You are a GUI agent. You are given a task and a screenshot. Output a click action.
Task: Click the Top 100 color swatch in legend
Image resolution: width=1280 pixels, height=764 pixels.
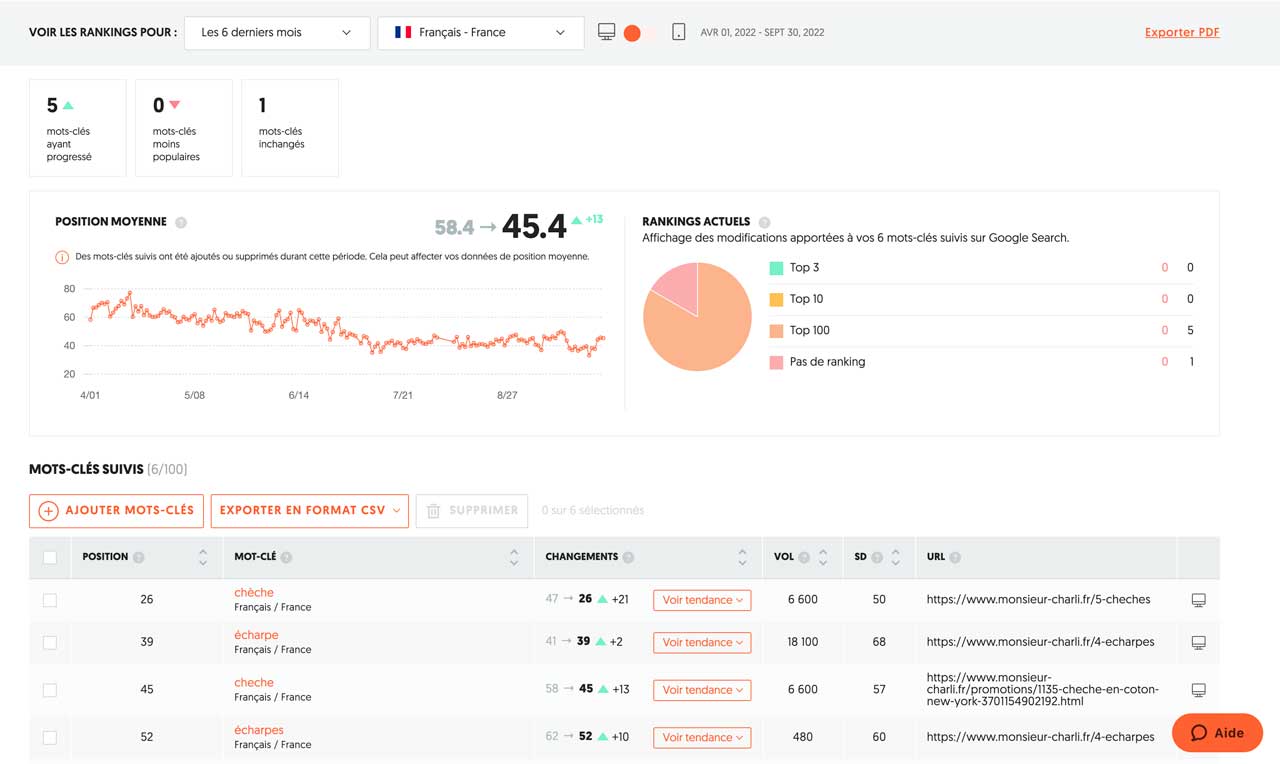pos(776,330)
